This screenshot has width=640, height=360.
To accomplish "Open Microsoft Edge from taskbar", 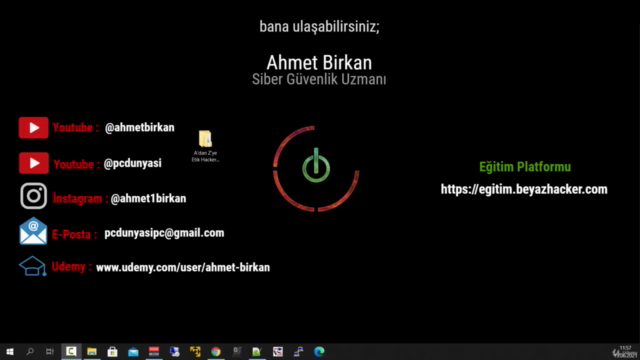I will click(x=319, y=351).
